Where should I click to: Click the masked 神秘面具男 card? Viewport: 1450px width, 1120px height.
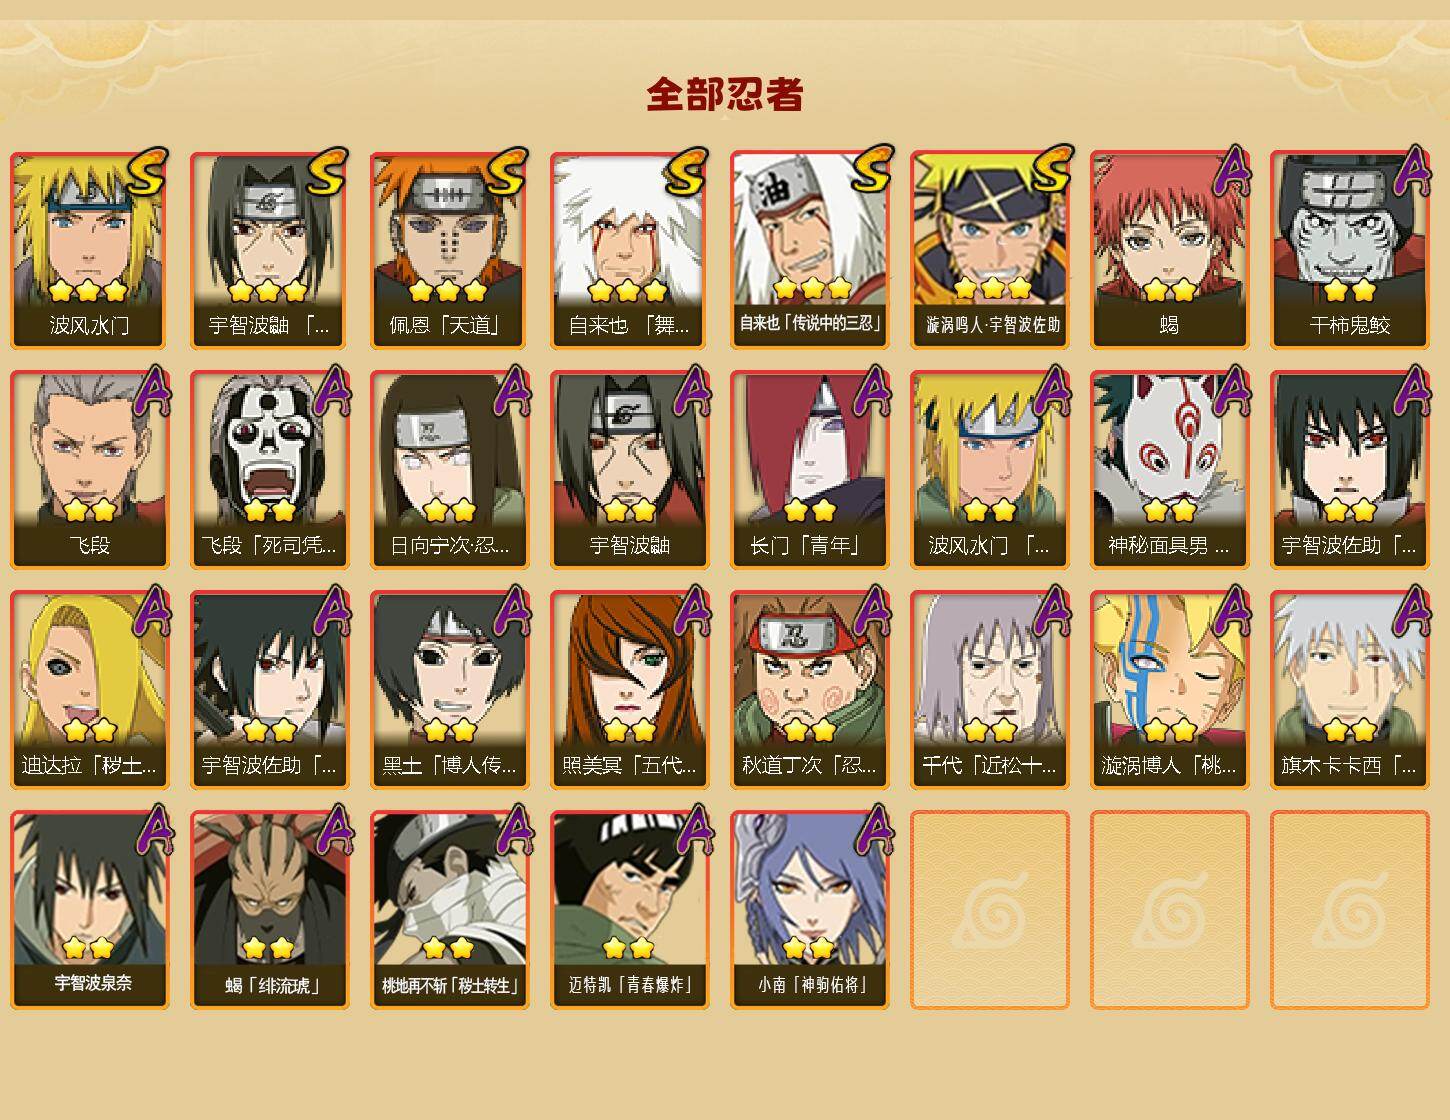coord(1170,470)
